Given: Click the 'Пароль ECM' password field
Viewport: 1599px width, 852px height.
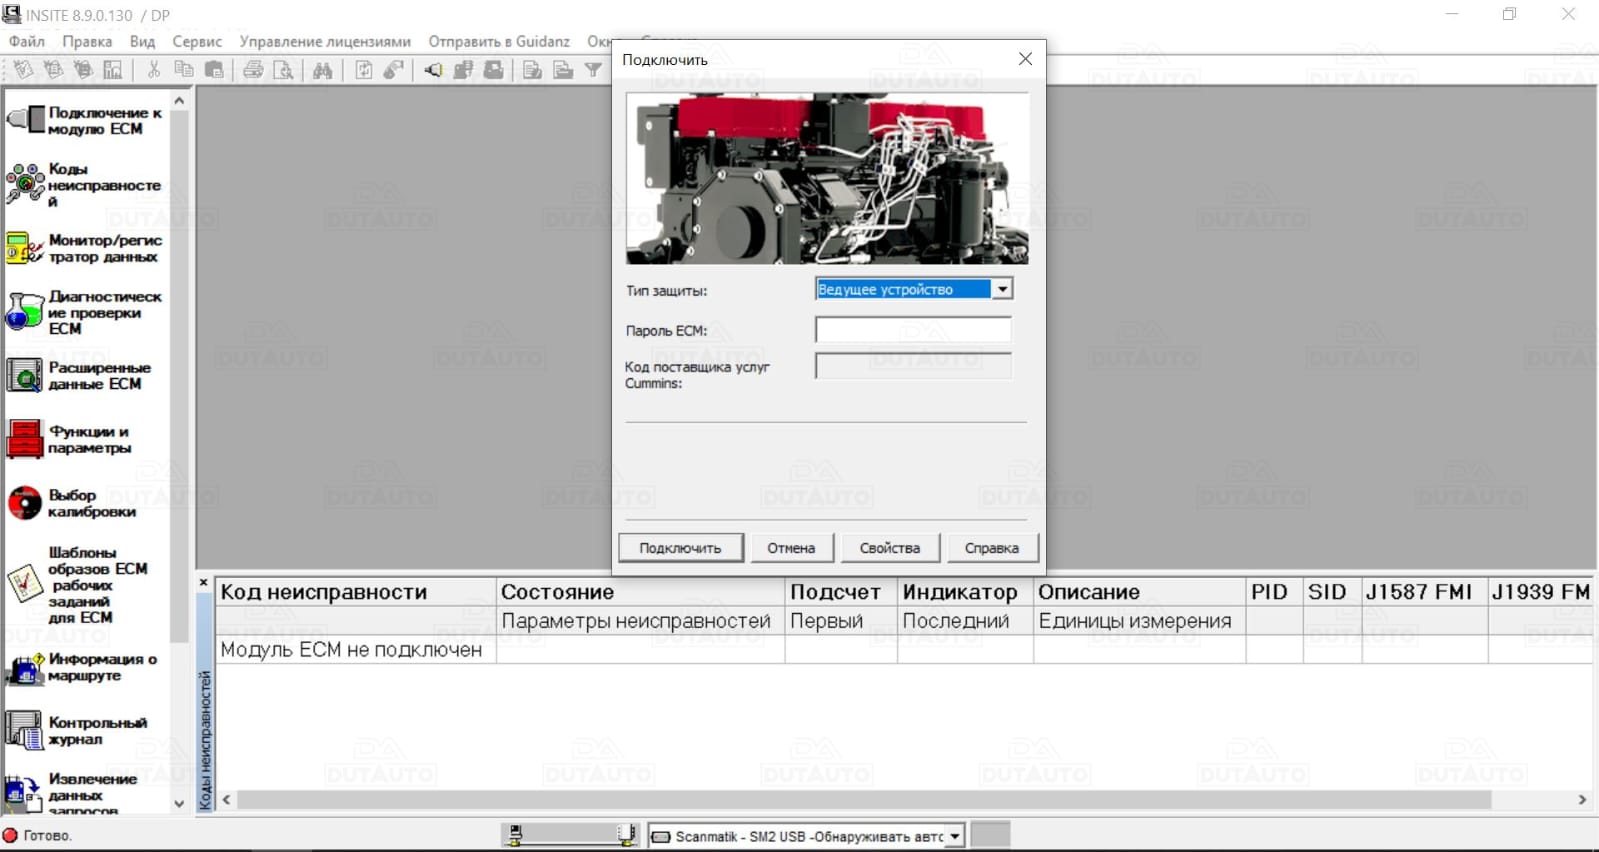Looking at the screenshot, I should pos(912,330).
